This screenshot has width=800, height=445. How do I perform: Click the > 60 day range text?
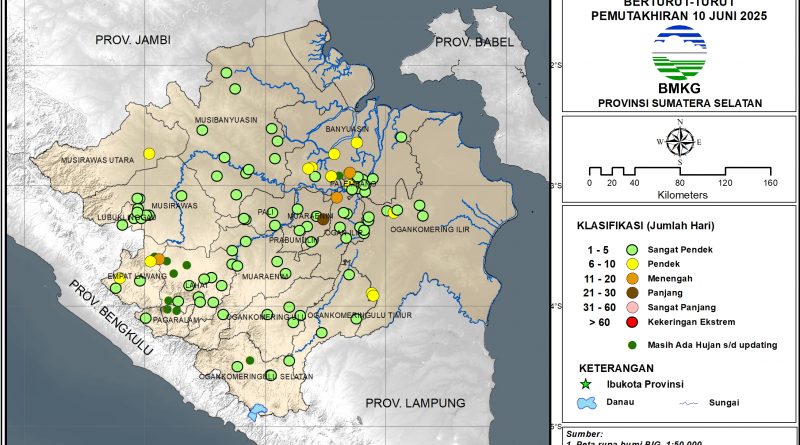click(599, 323)
